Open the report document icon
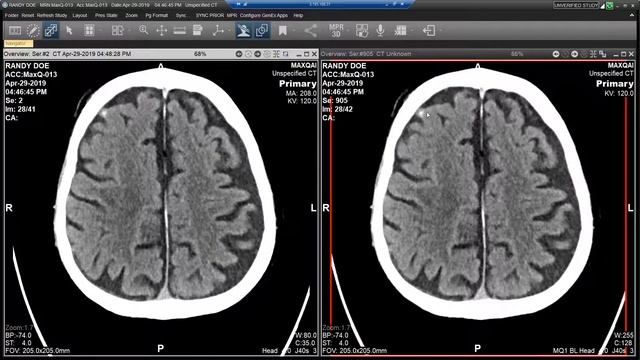The height and width of the screenshot is (360, 640). (x=198, y=30)
